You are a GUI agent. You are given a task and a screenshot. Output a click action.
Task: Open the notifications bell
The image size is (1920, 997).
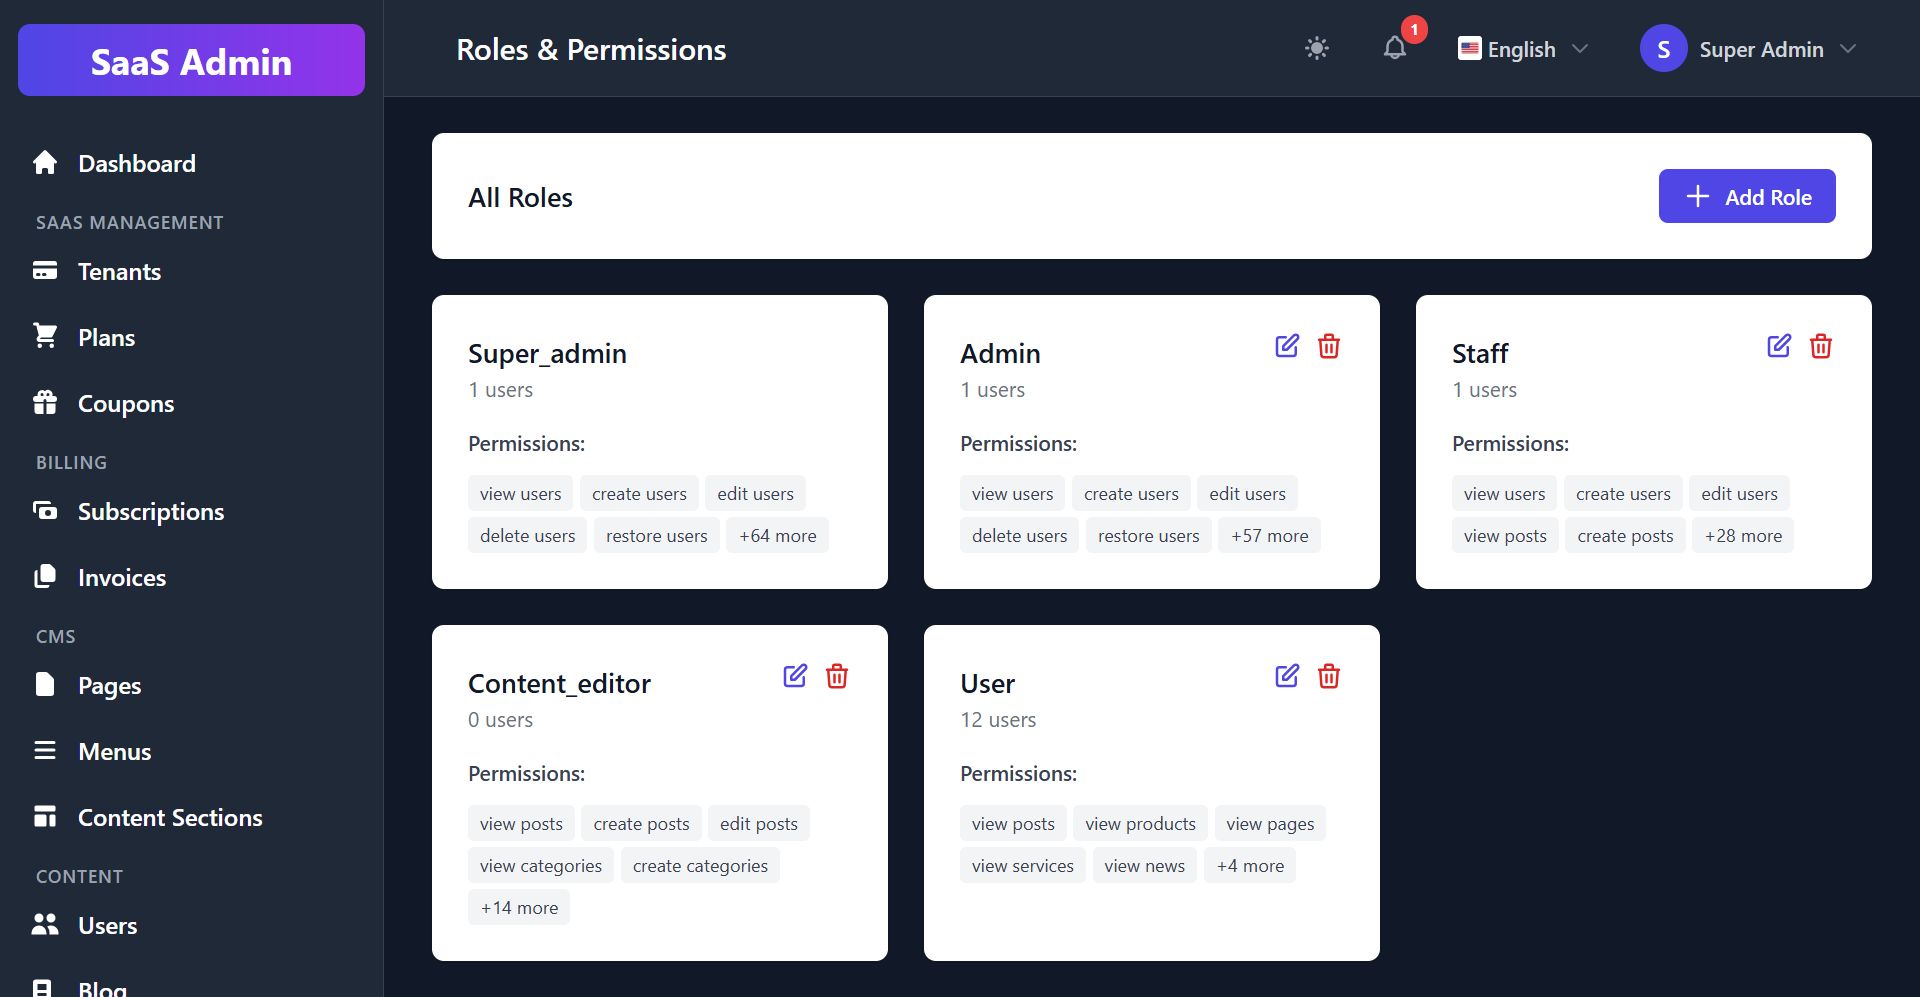click(1395, 48)
